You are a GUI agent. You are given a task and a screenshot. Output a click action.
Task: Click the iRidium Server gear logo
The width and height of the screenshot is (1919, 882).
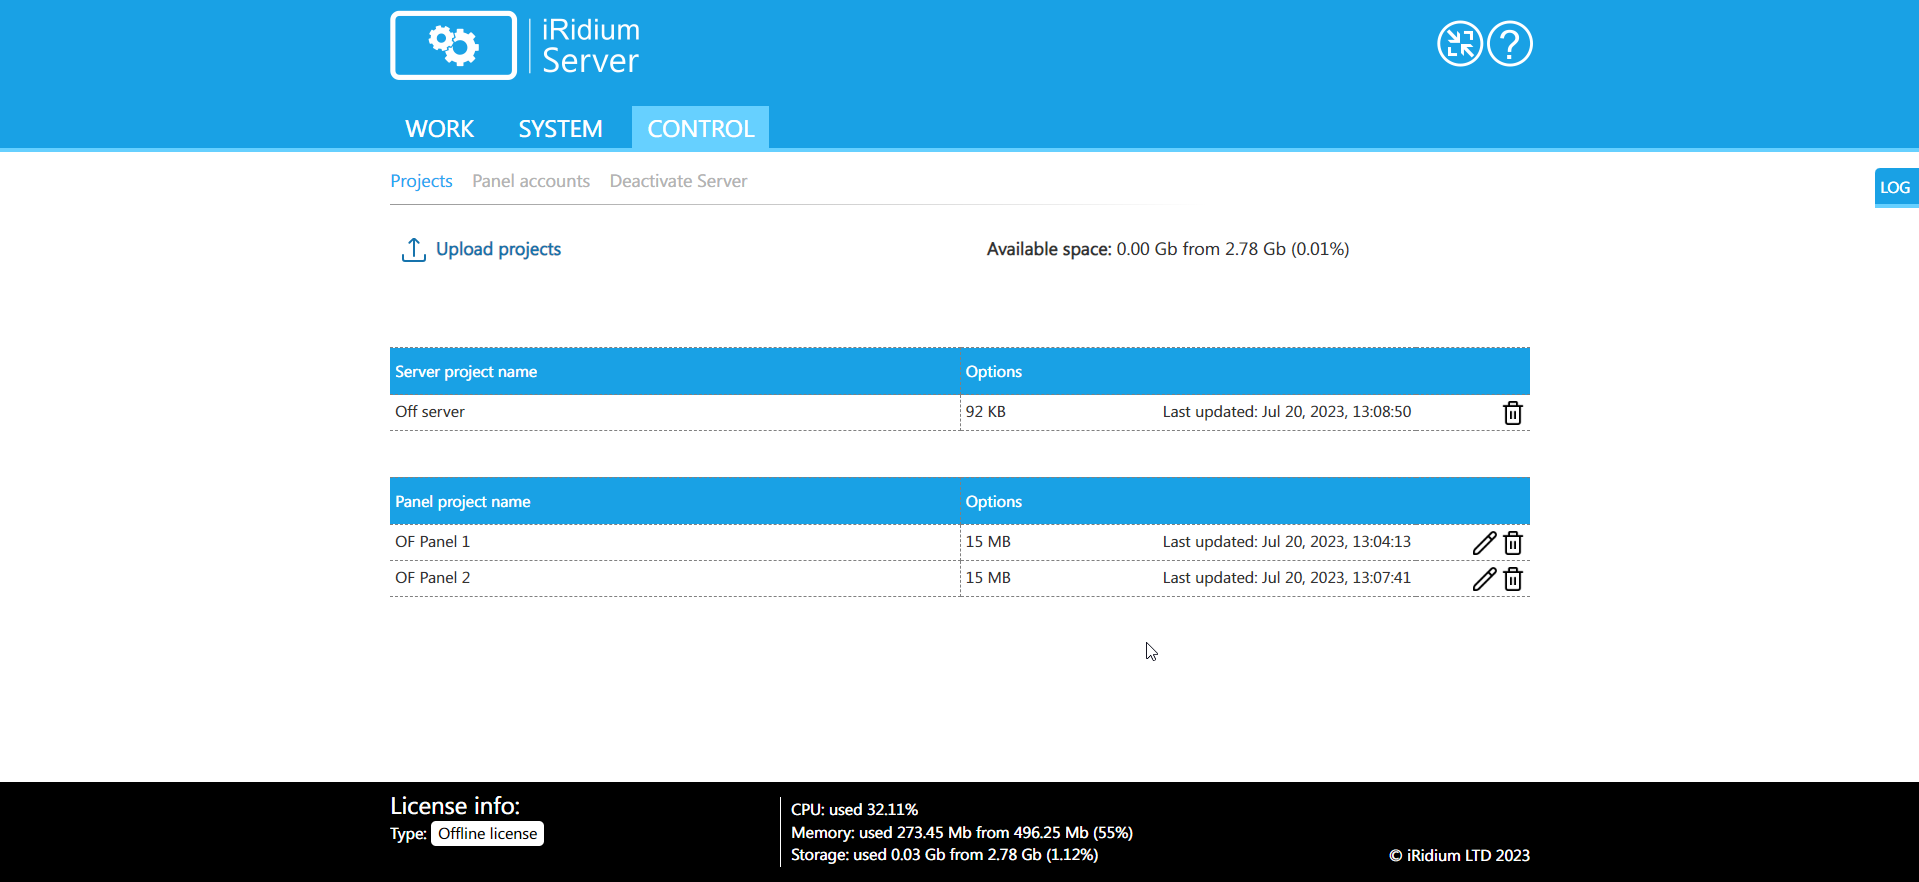point(453,45)
